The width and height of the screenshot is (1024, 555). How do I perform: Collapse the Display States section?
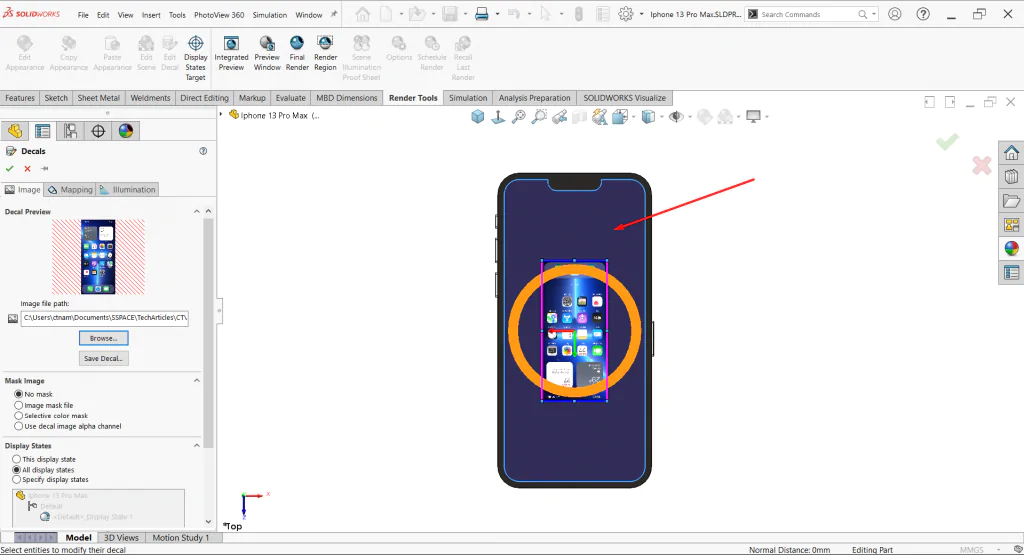[x=197, y=445]
